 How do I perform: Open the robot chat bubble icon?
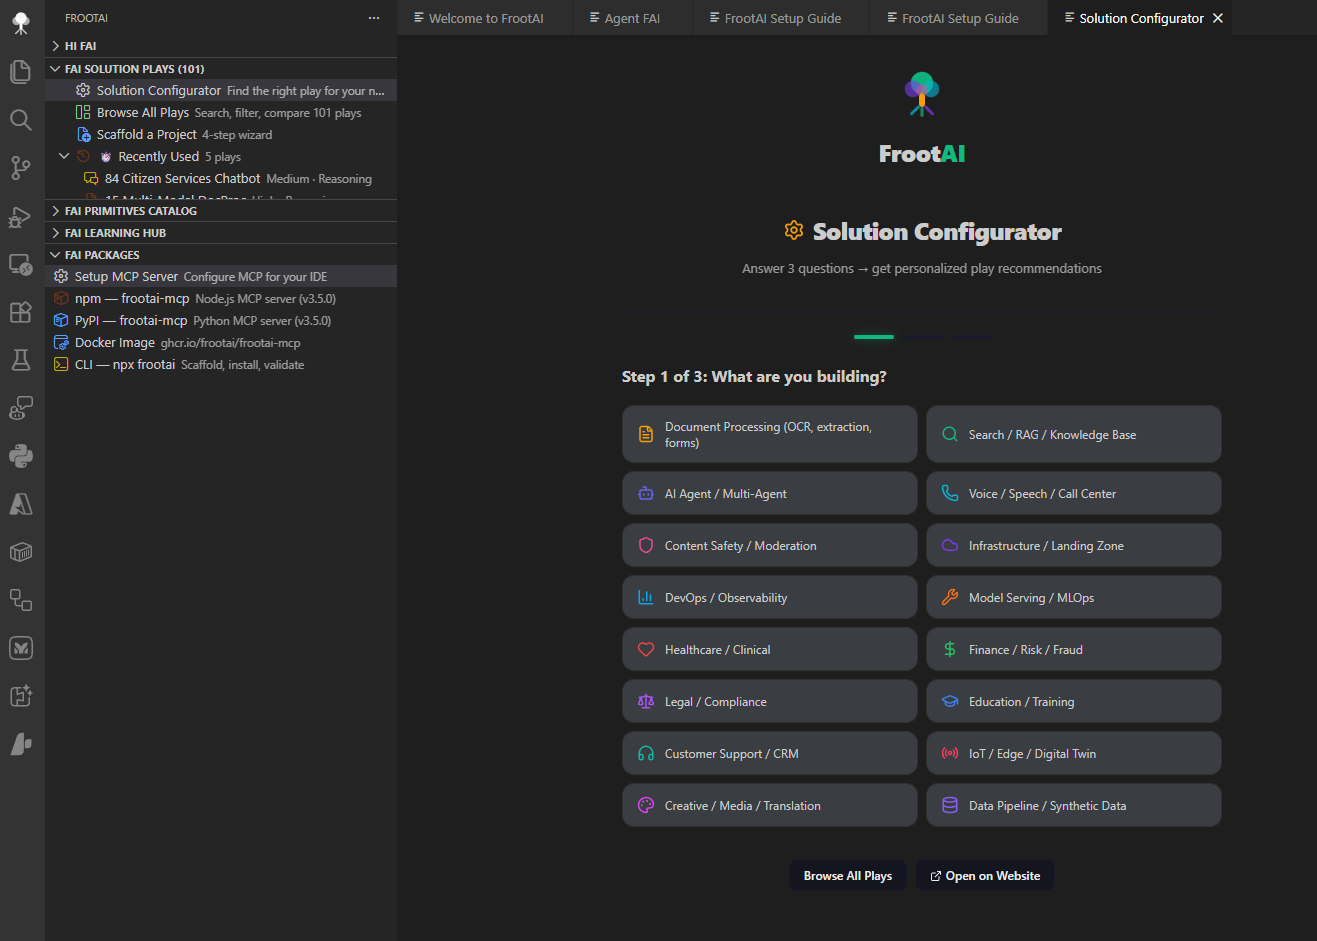click(x=21, y=408)
